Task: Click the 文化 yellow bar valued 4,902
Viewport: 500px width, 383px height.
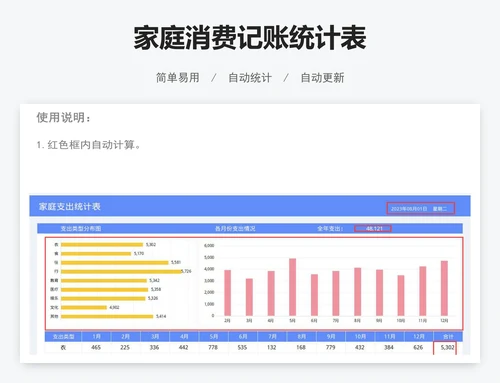Action: 84,307
